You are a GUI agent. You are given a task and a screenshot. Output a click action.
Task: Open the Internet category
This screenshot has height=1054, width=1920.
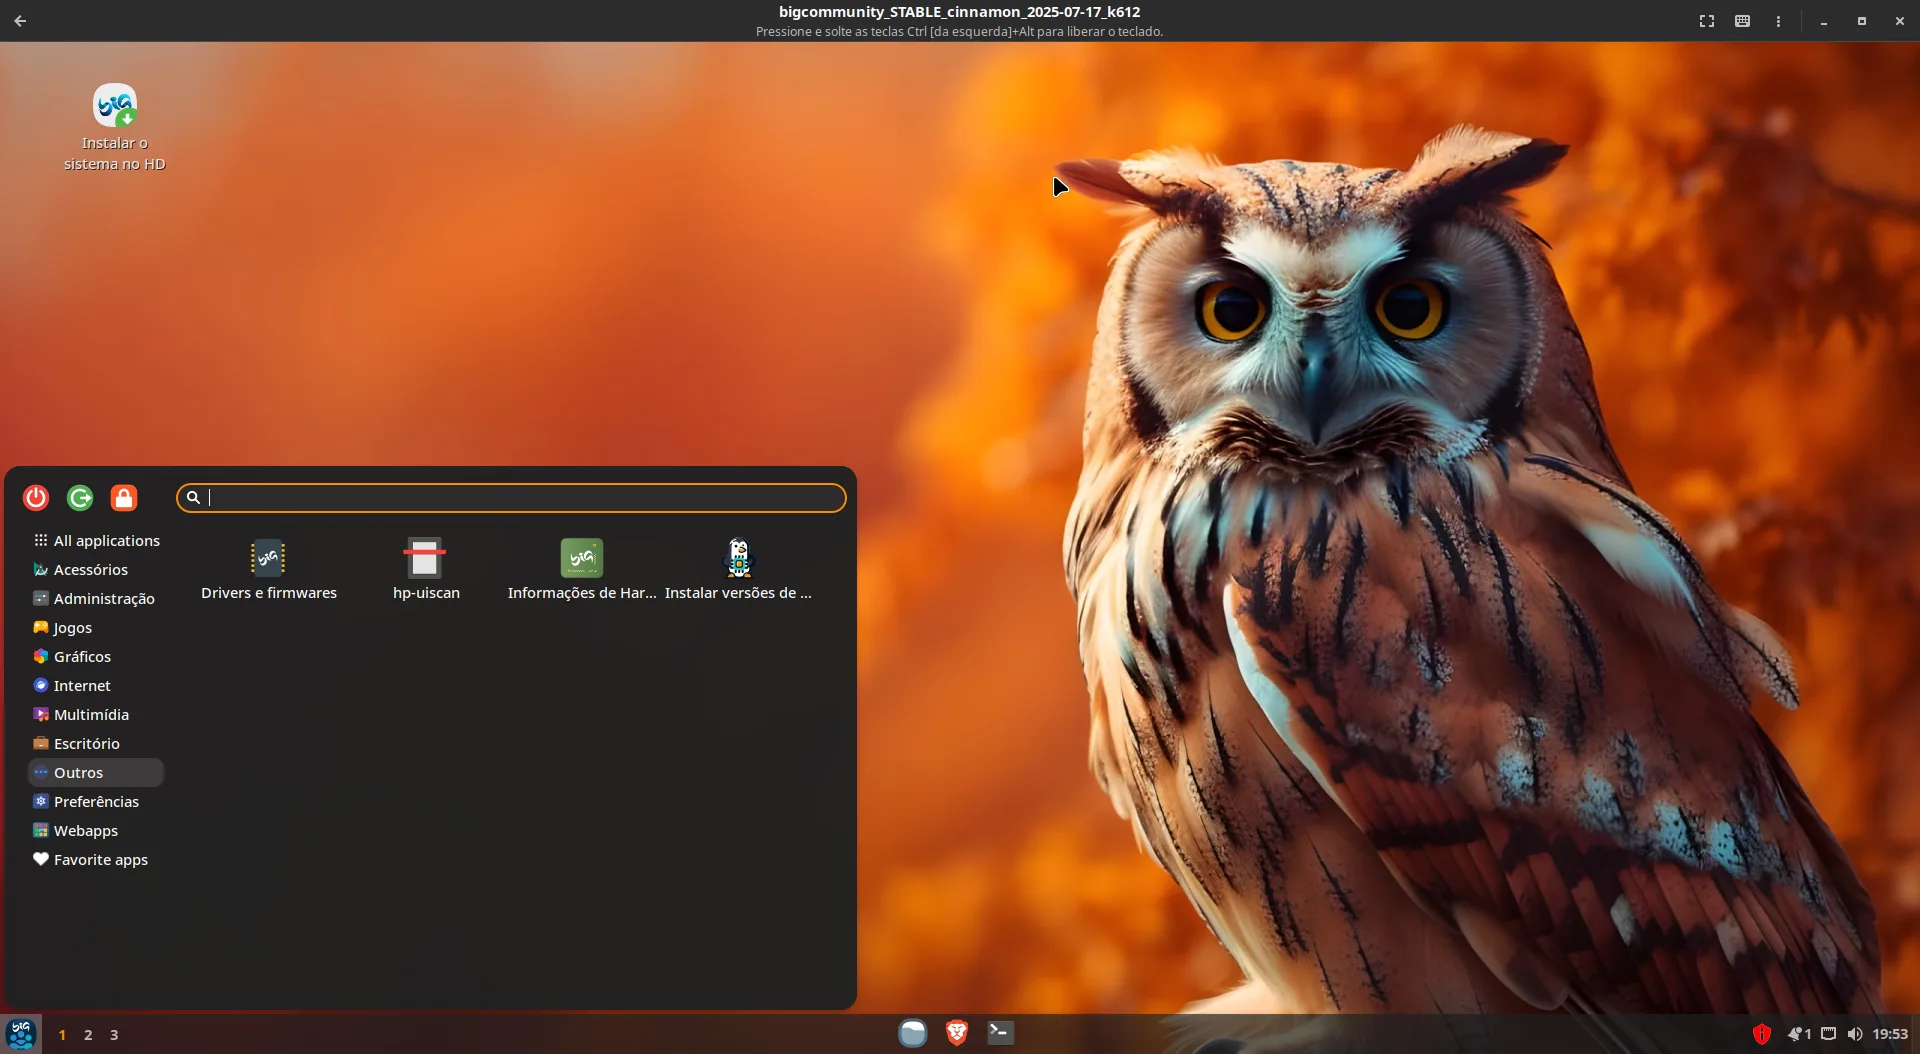click(96, 685)
